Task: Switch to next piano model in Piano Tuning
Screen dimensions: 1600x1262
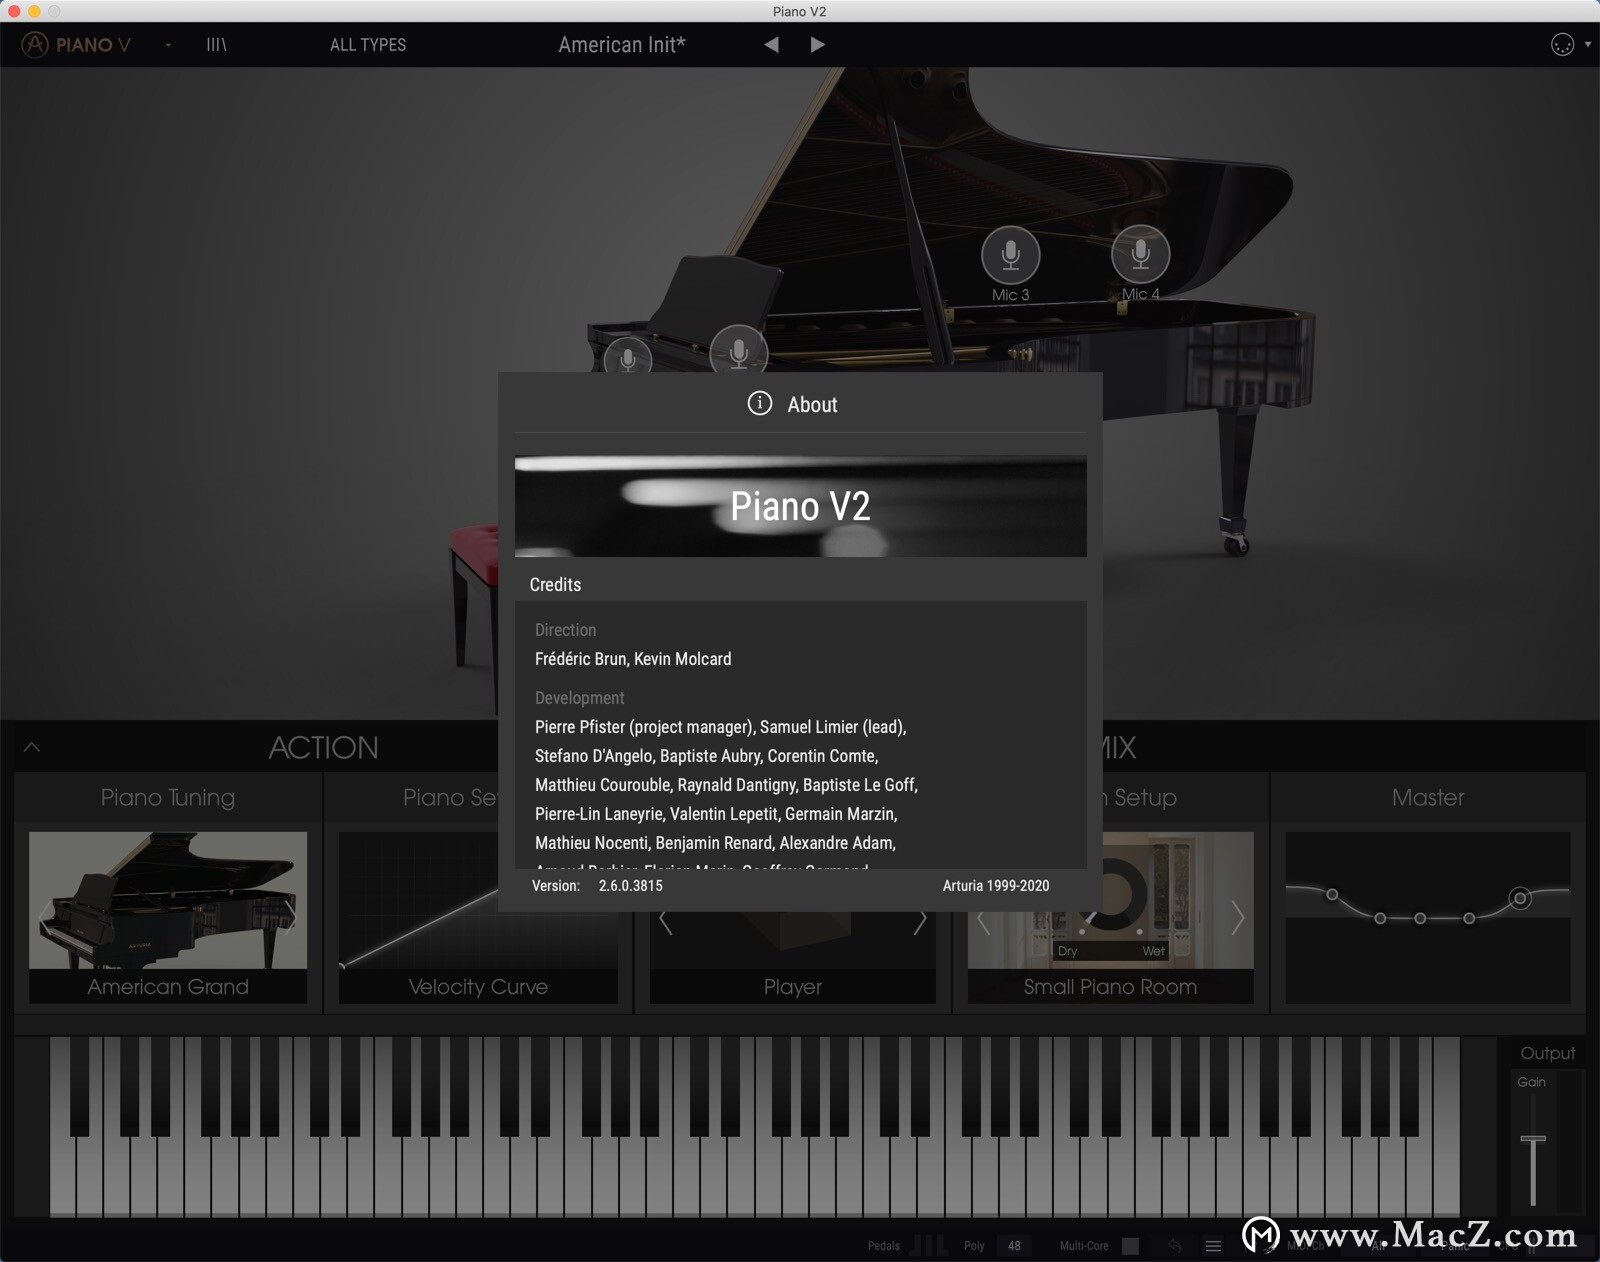Action: click(291, 916)
